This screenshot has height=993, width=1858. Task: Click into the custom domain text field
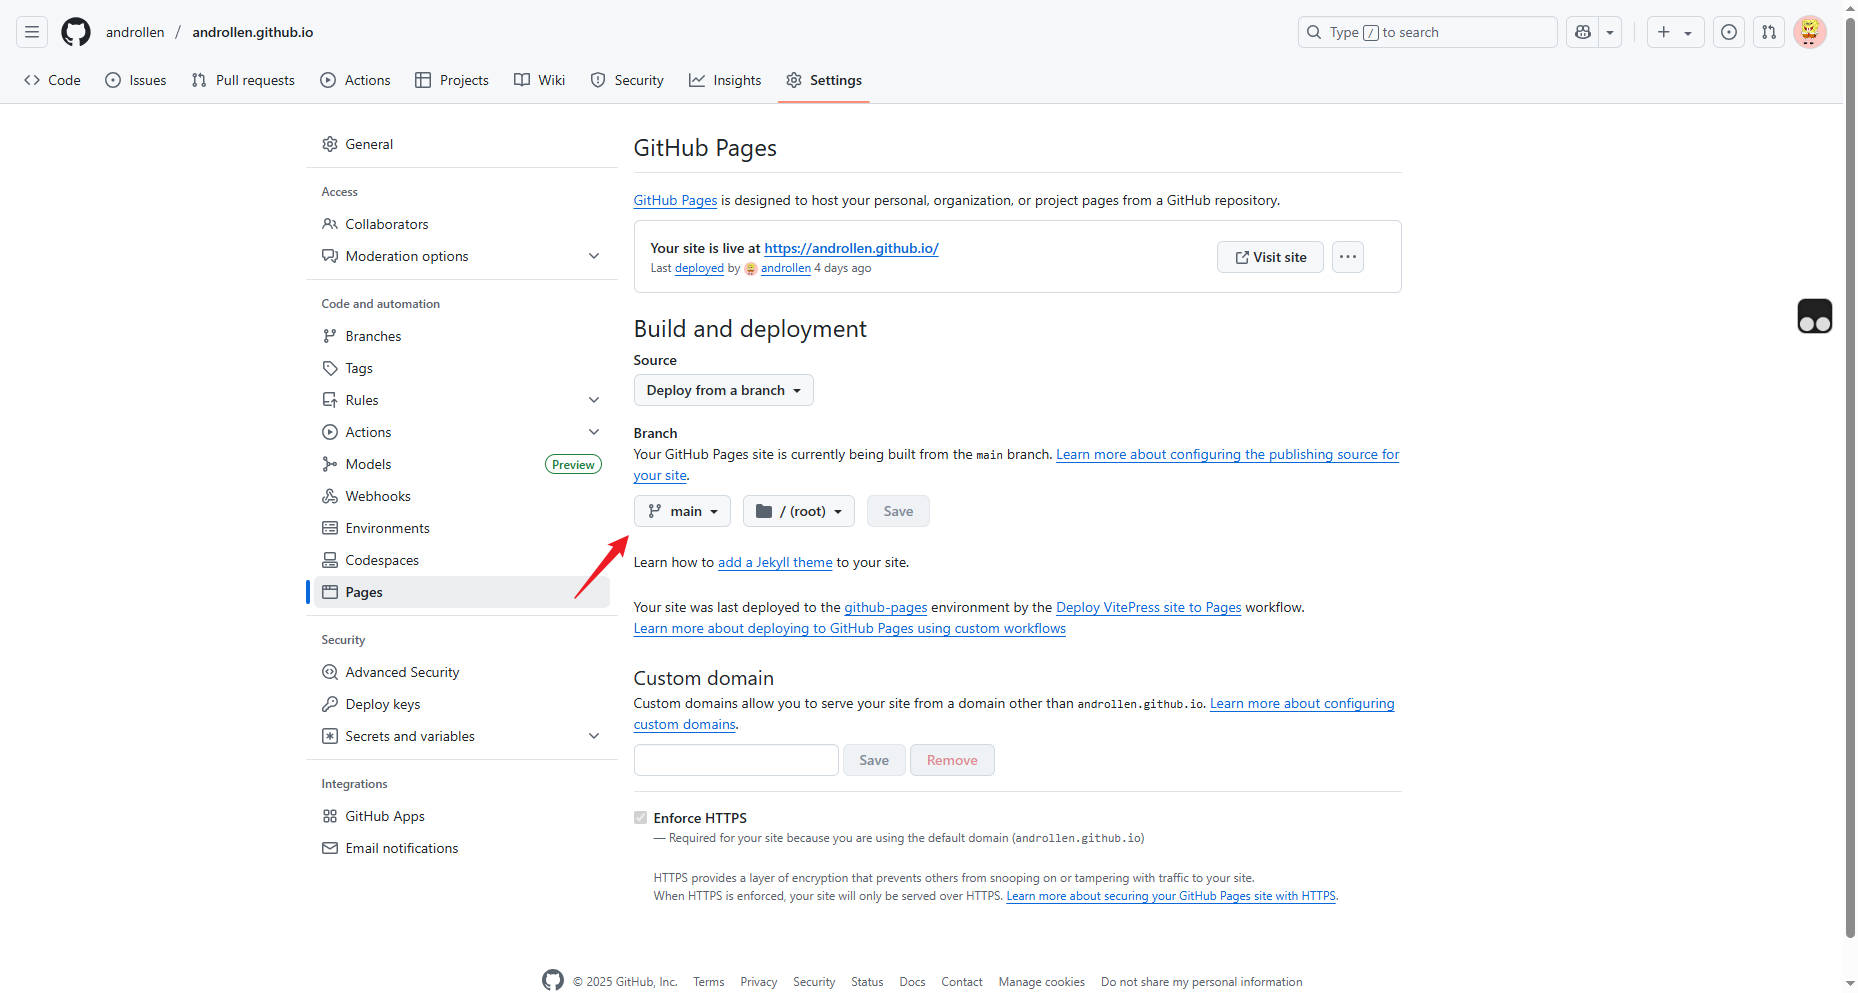pos(736,760)
